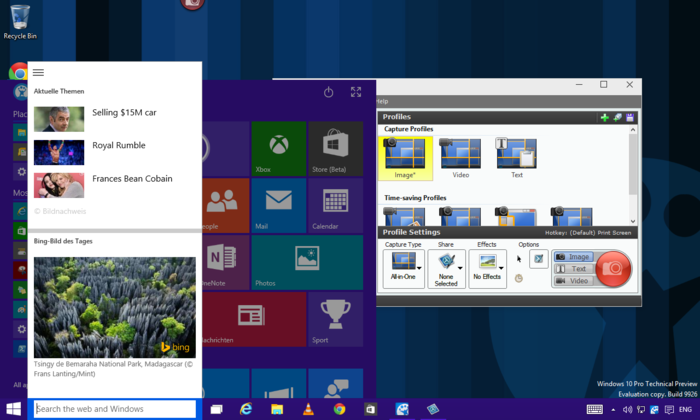Screen dimensions: 700x420
Task: Click the profiles list scroll-down arrow
Action: pos(633,221)
